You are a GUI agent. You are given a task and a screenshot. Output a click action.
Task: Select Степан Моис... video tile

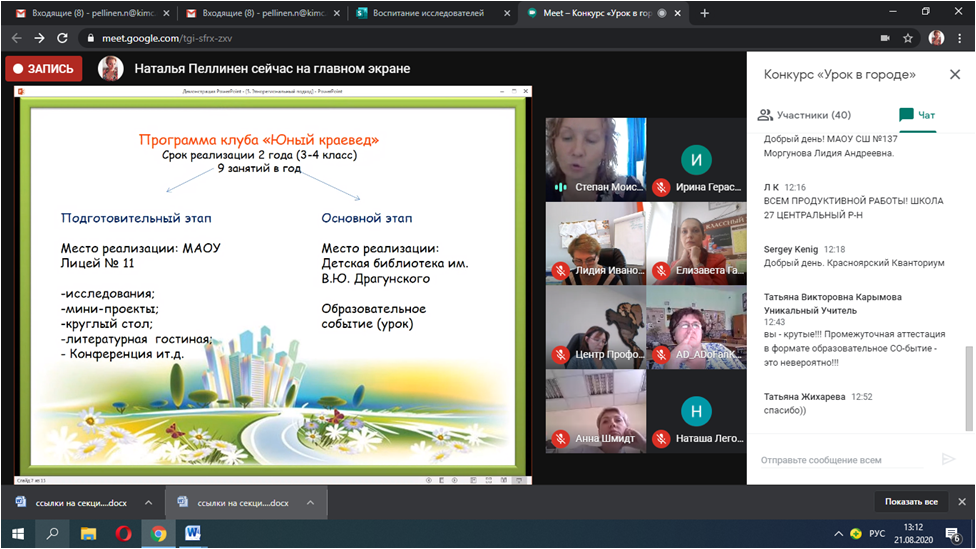click(x=596, y=159)
